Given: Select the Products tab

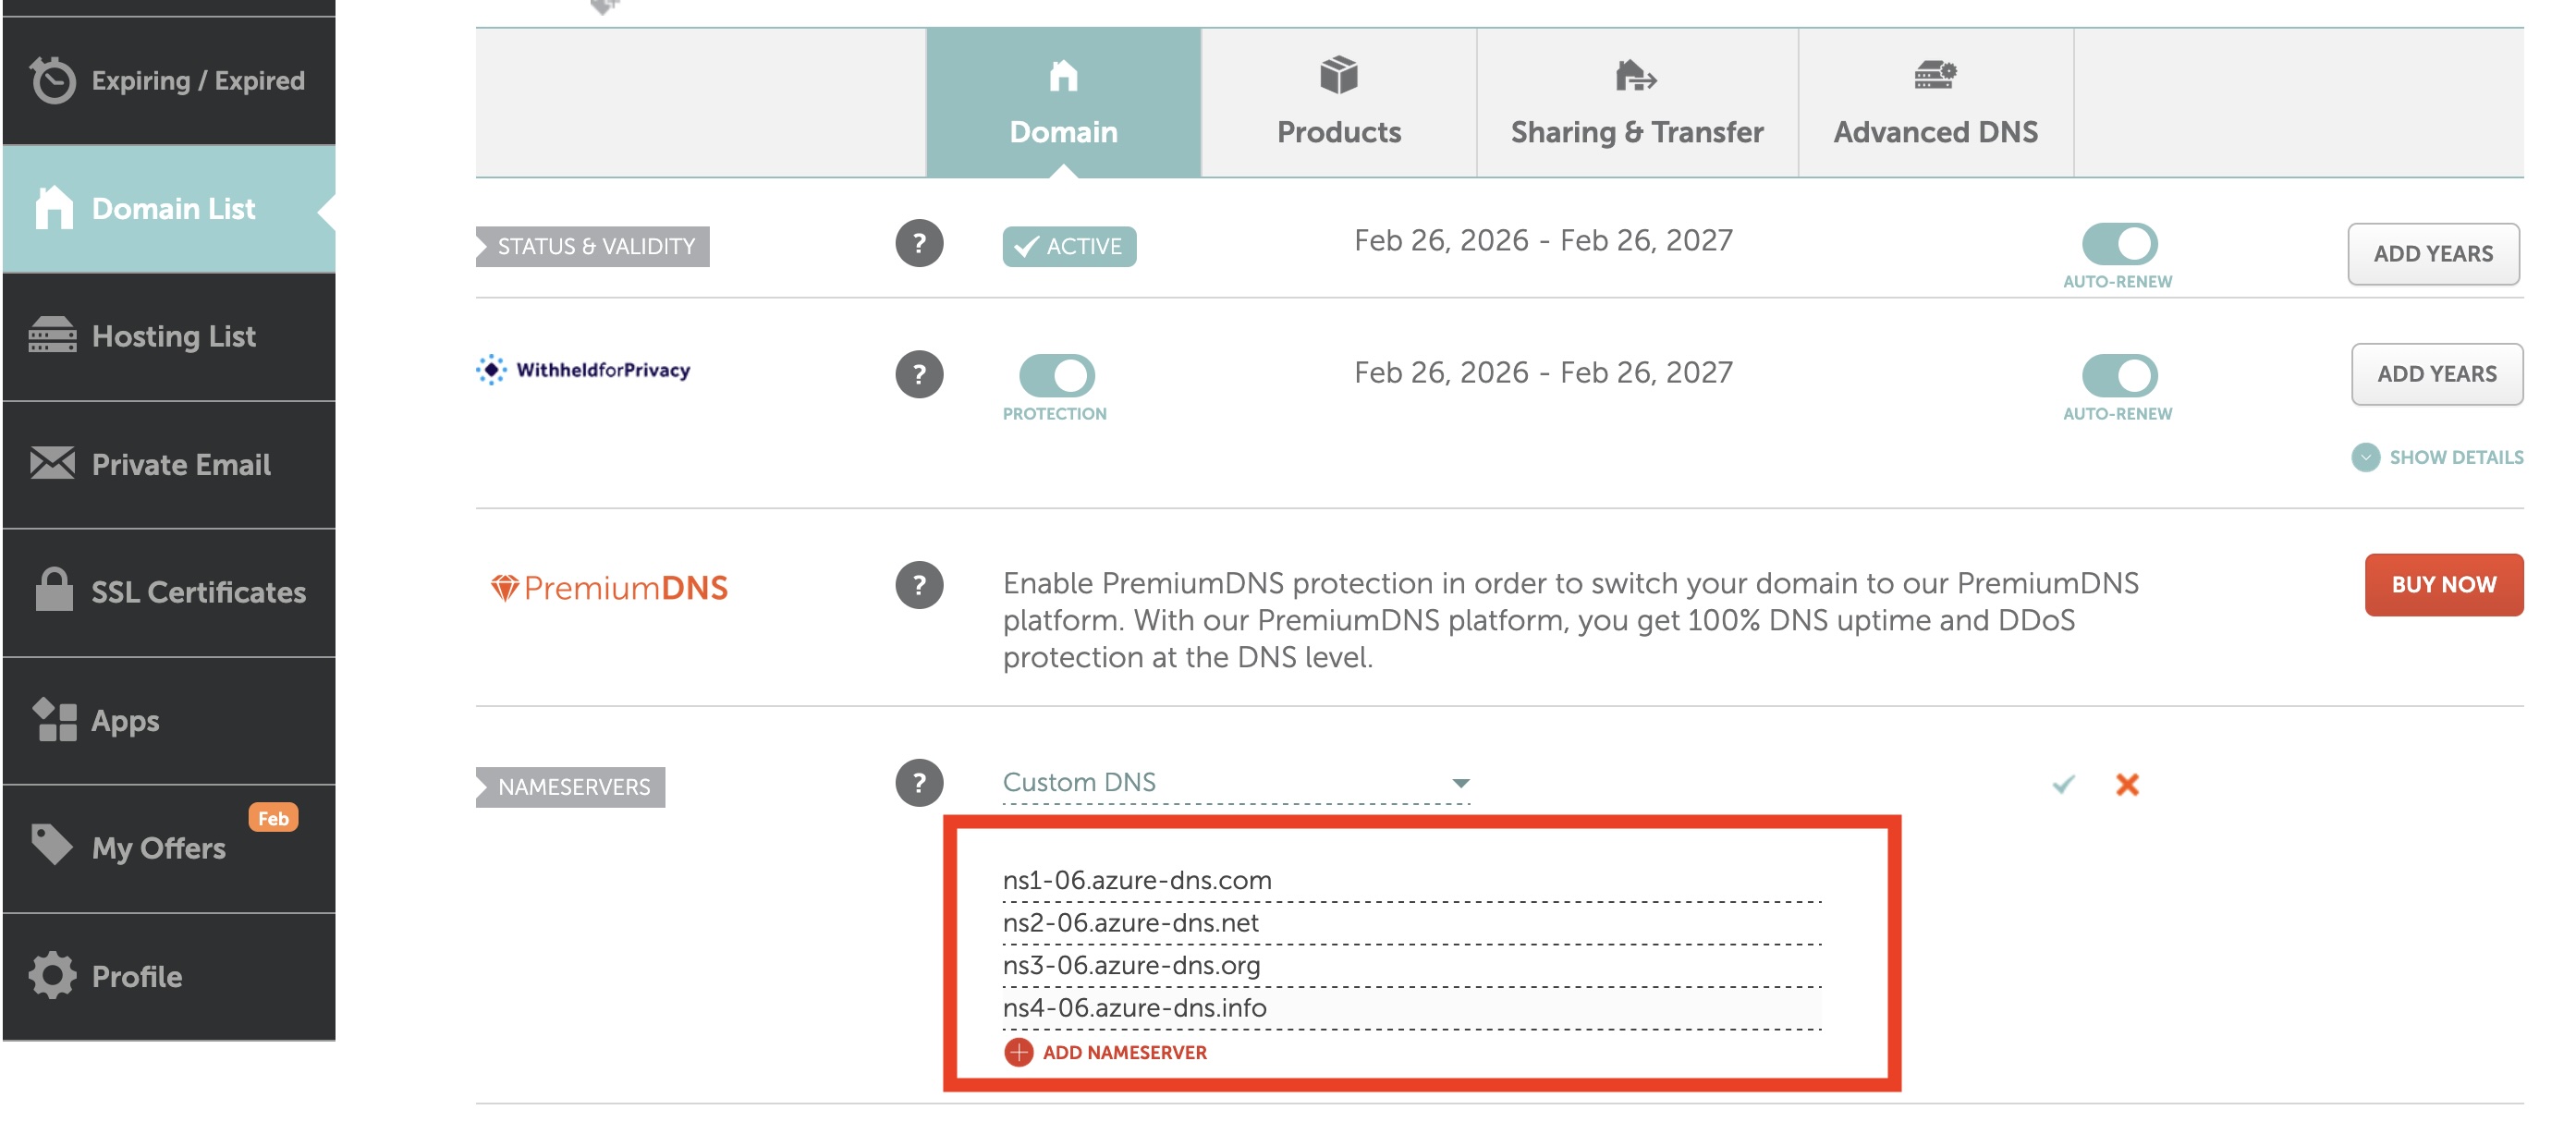Looking at the screenshot, I should (x=1339, y=103).
